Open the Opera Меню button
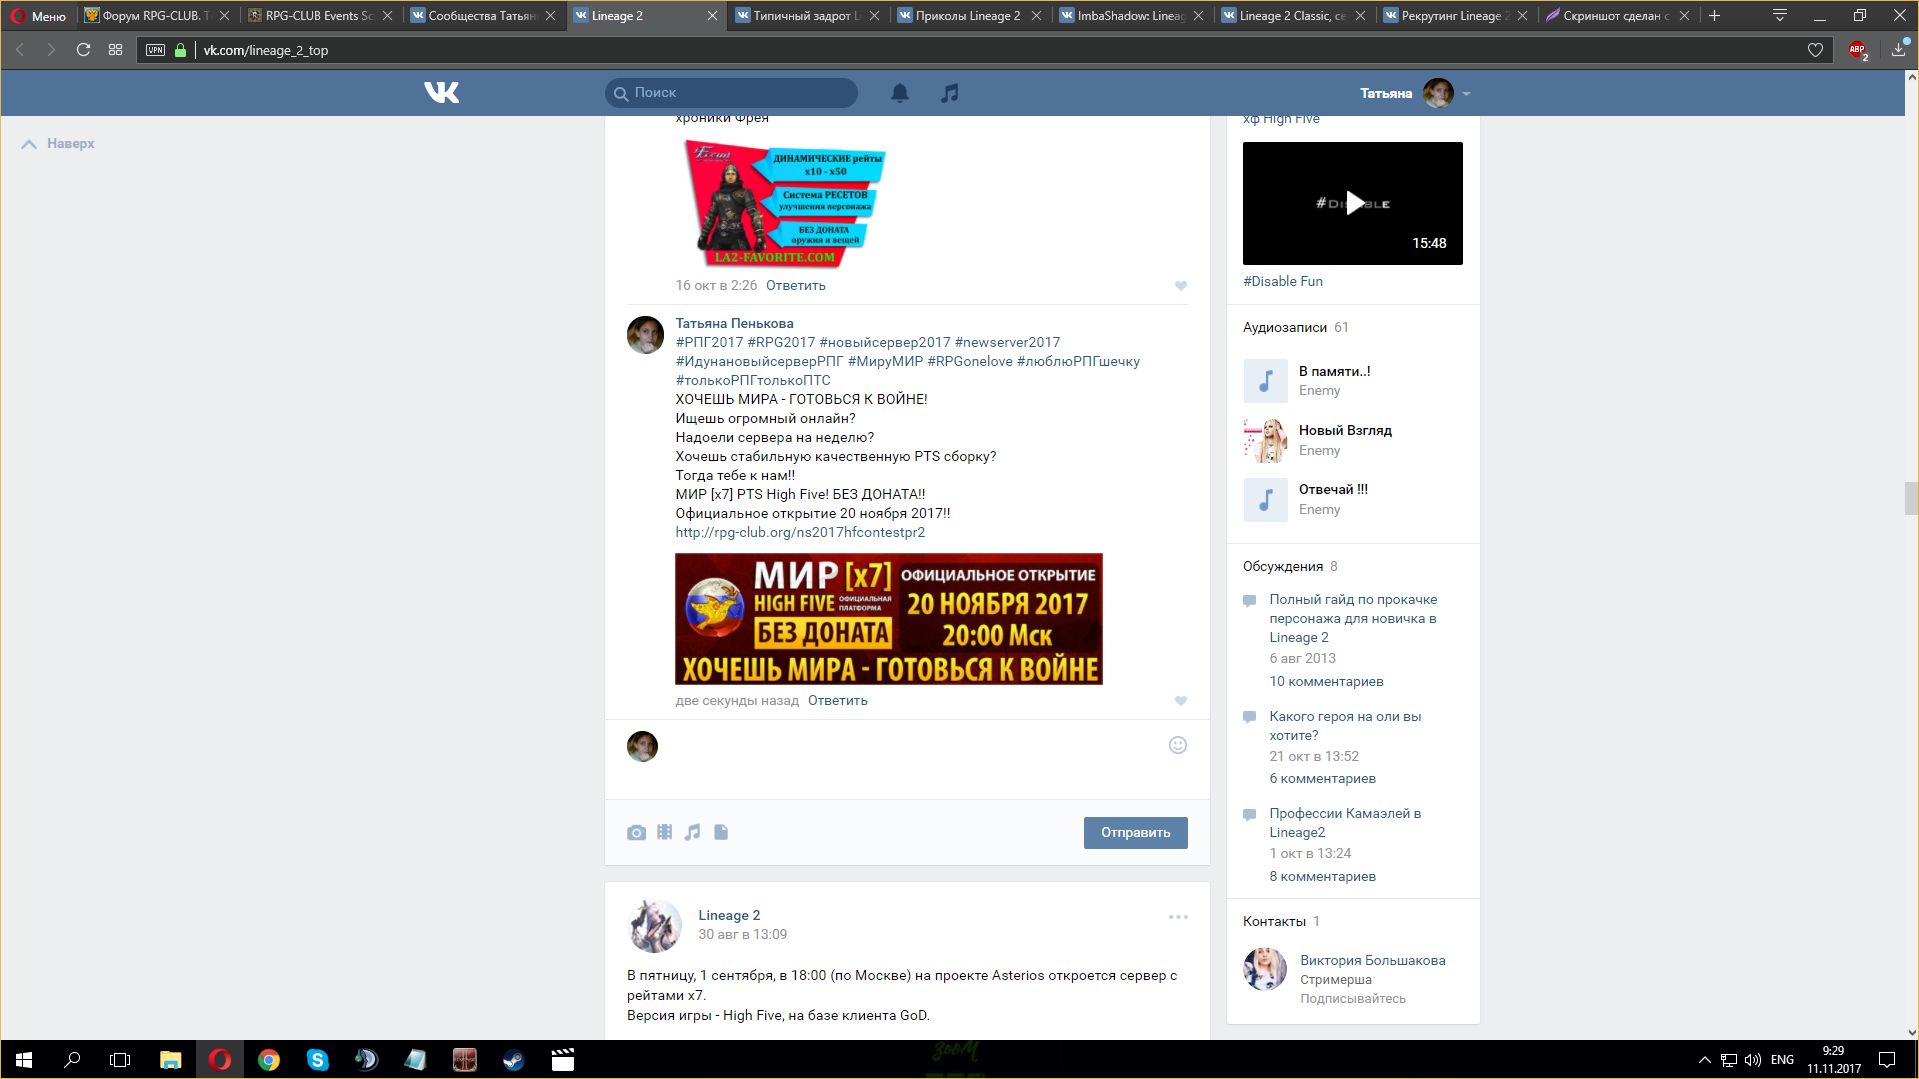The height and width of the screenshot is (1079, 1919). click(x=38, y=15)
